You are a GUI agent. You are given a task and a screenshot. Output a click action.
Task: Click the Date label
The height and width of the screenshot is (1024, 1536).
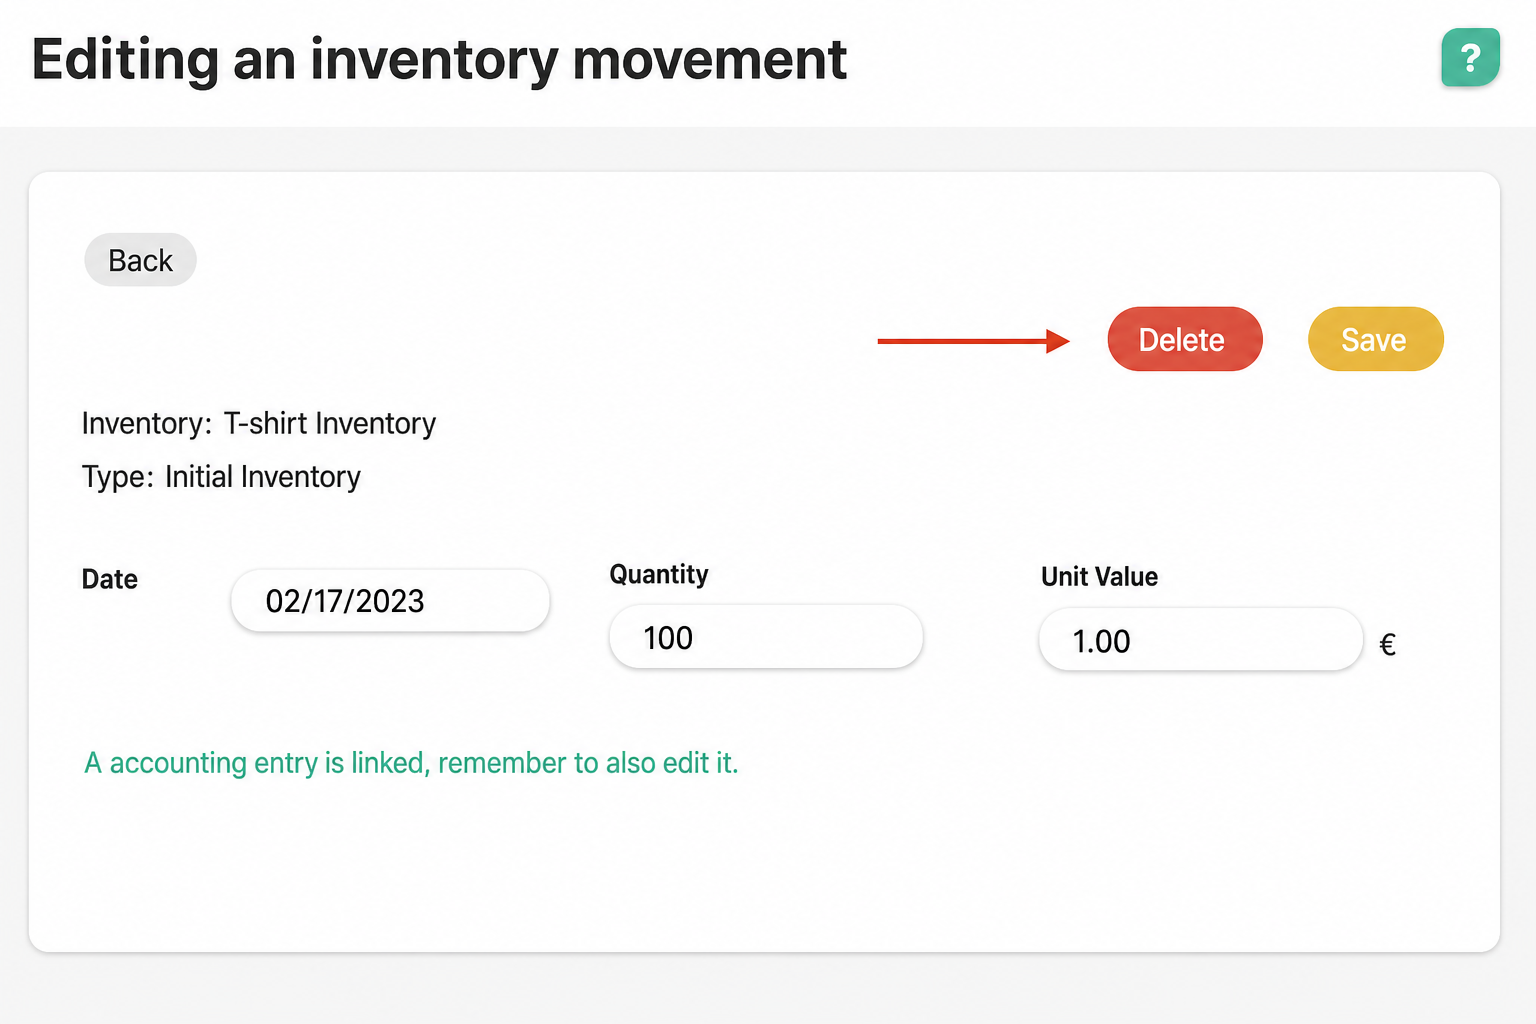click(x=110, y=579)
